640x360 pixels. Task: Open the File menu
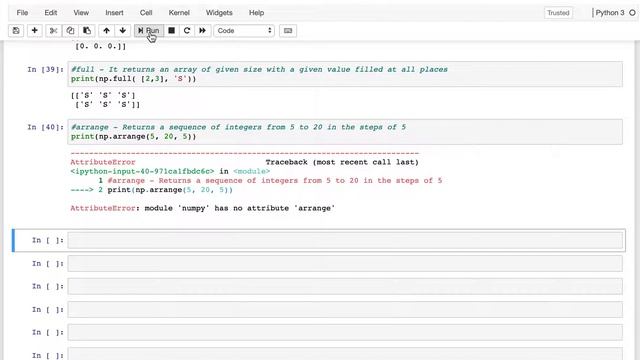tap(22, 13)
